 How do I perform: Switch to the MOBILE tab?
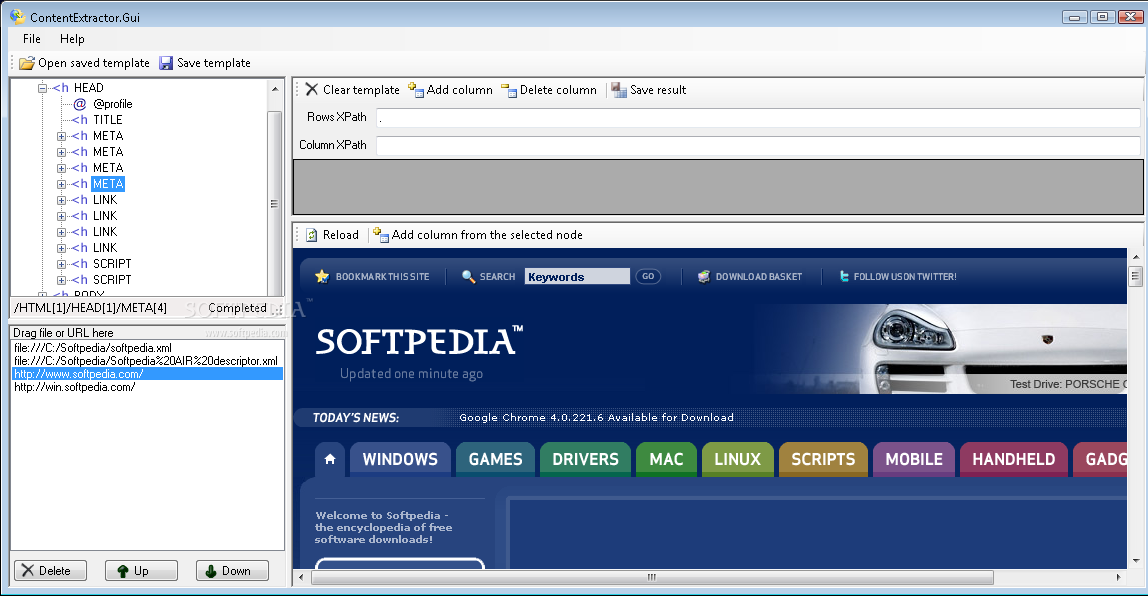click(914, 459)
